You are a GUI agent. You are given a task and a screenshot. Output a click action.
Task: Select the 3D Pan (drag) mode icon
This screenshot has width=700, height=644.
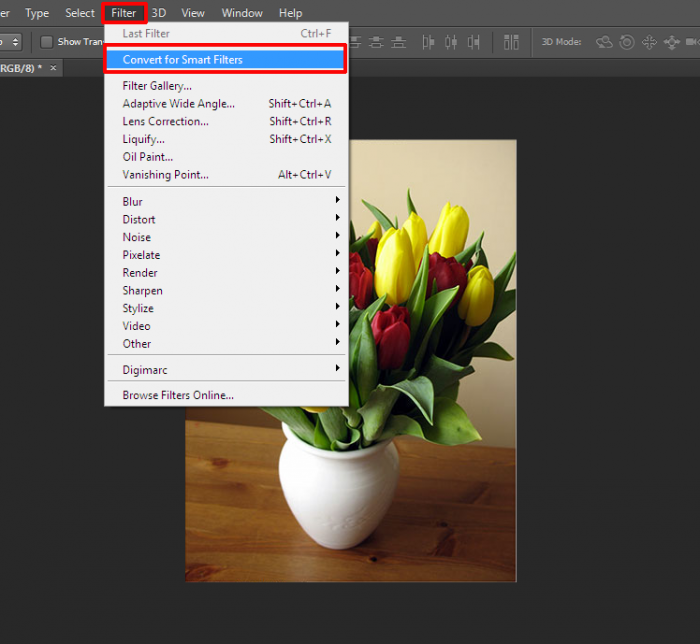[x=649, y=42]
